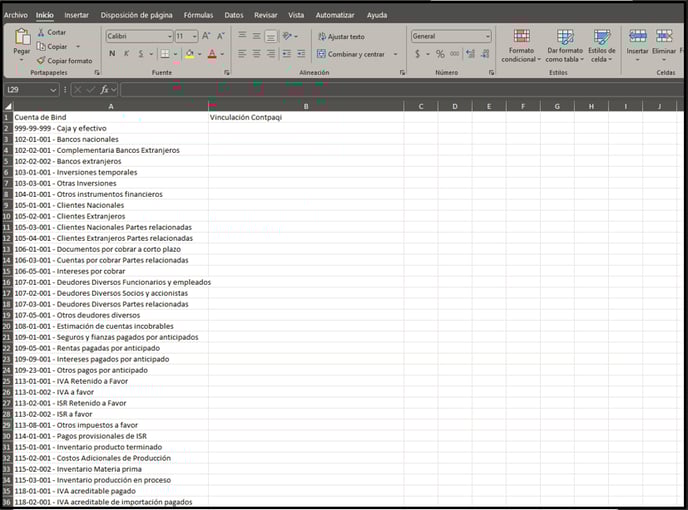Switch to the Datos tab

pos(234,15)
